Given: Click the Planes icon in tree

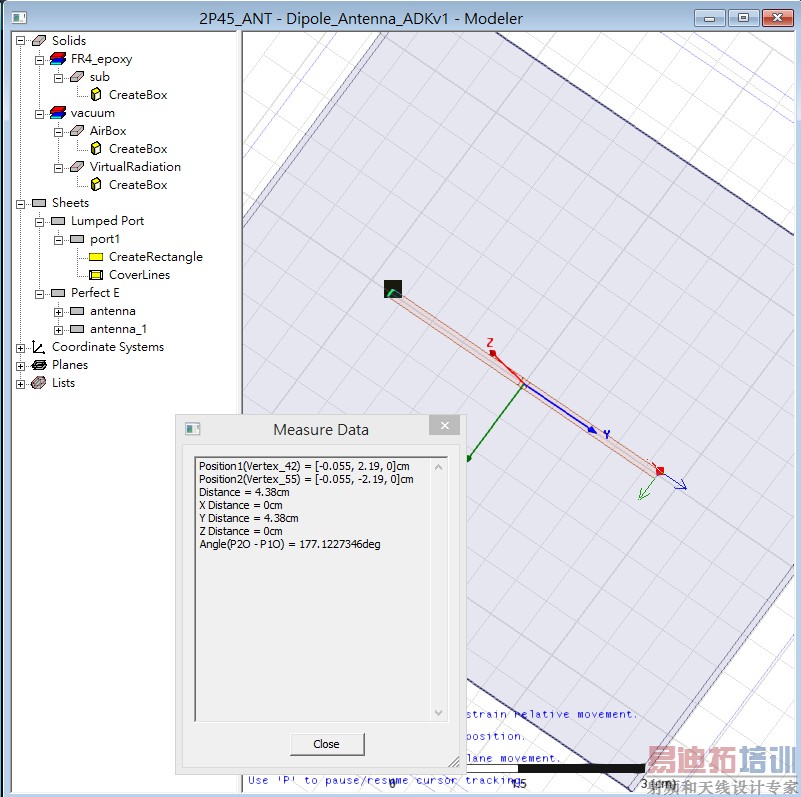Looking at the screenshot, I should (39, 365).
